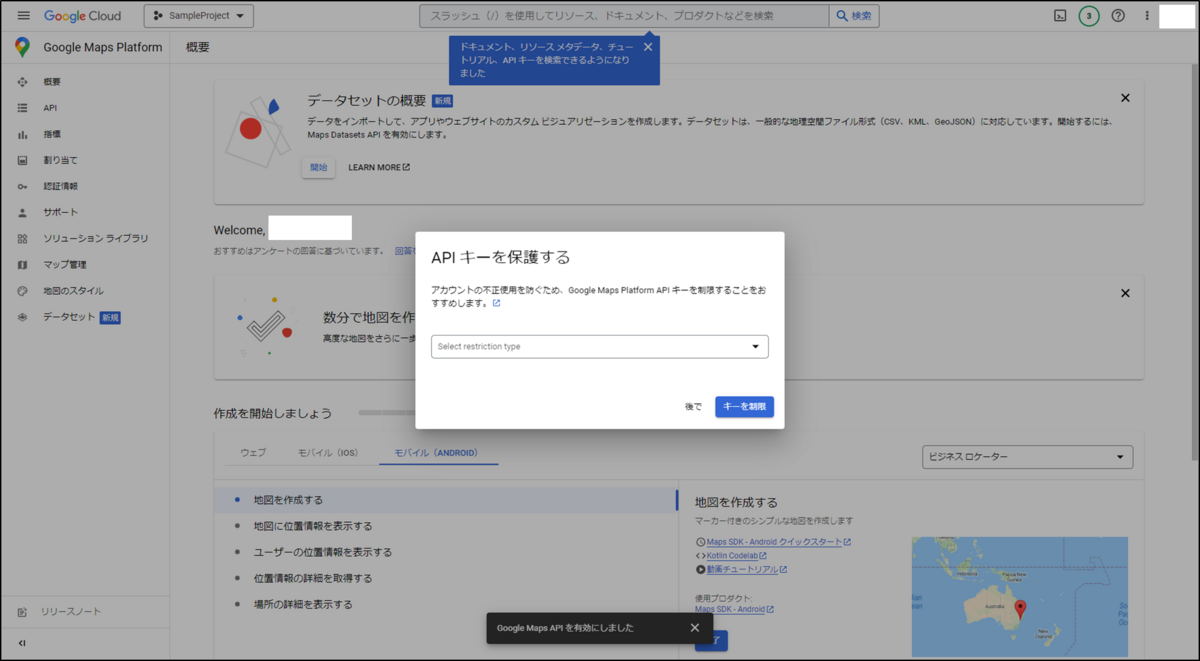Open the Kotlin Codelab link
The height and width of the screenshot is (661, 1200).
(736, 556)
